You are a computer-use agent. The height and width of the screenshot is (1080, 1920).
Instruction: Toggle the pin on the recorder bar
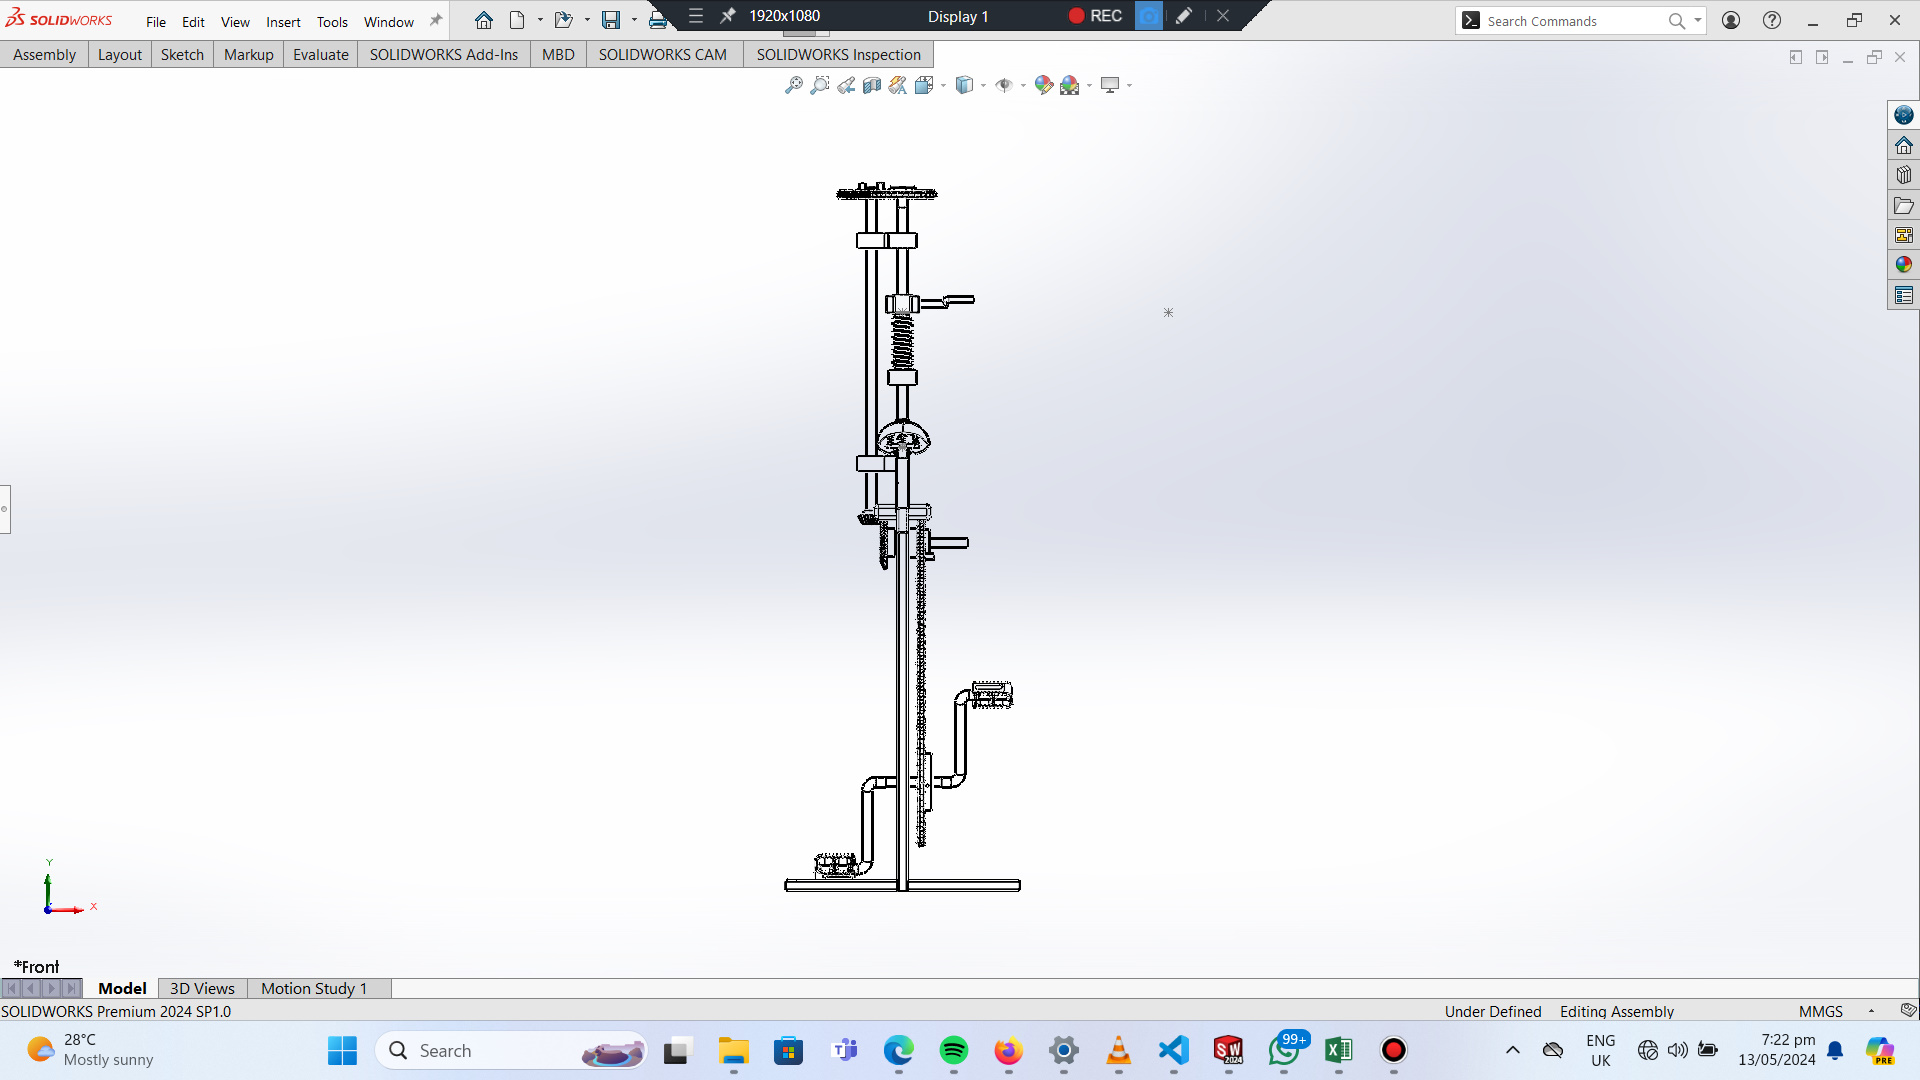coord(728,16)
